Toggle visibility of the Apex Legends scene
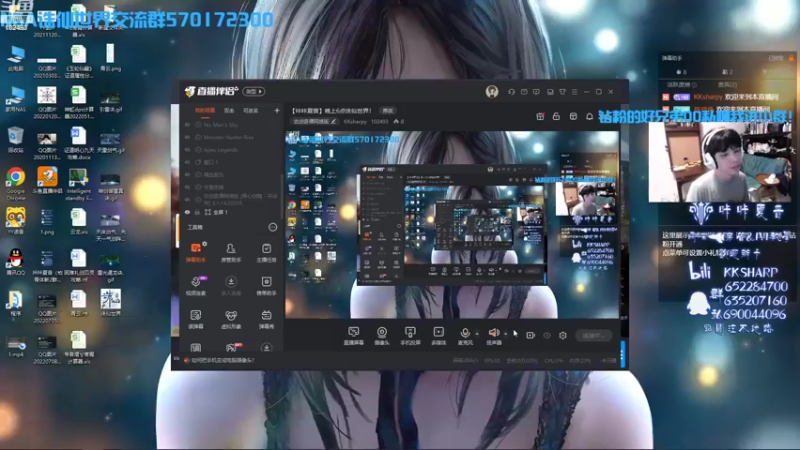This screenshot has height=450, width=800. pyautogui.click(x=187, y=150)
